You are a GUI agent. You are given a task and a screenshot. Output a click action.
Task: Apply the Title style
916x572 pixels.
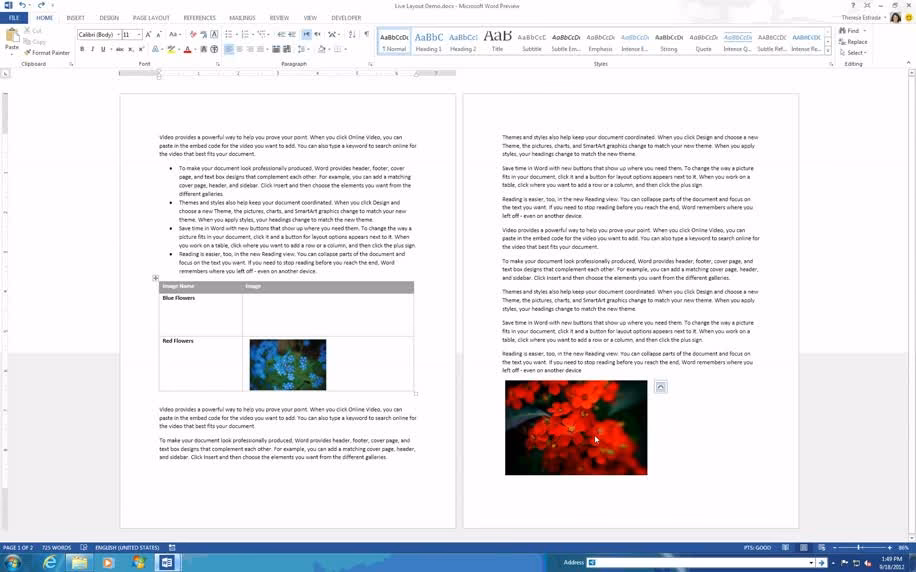click(498, 41)
